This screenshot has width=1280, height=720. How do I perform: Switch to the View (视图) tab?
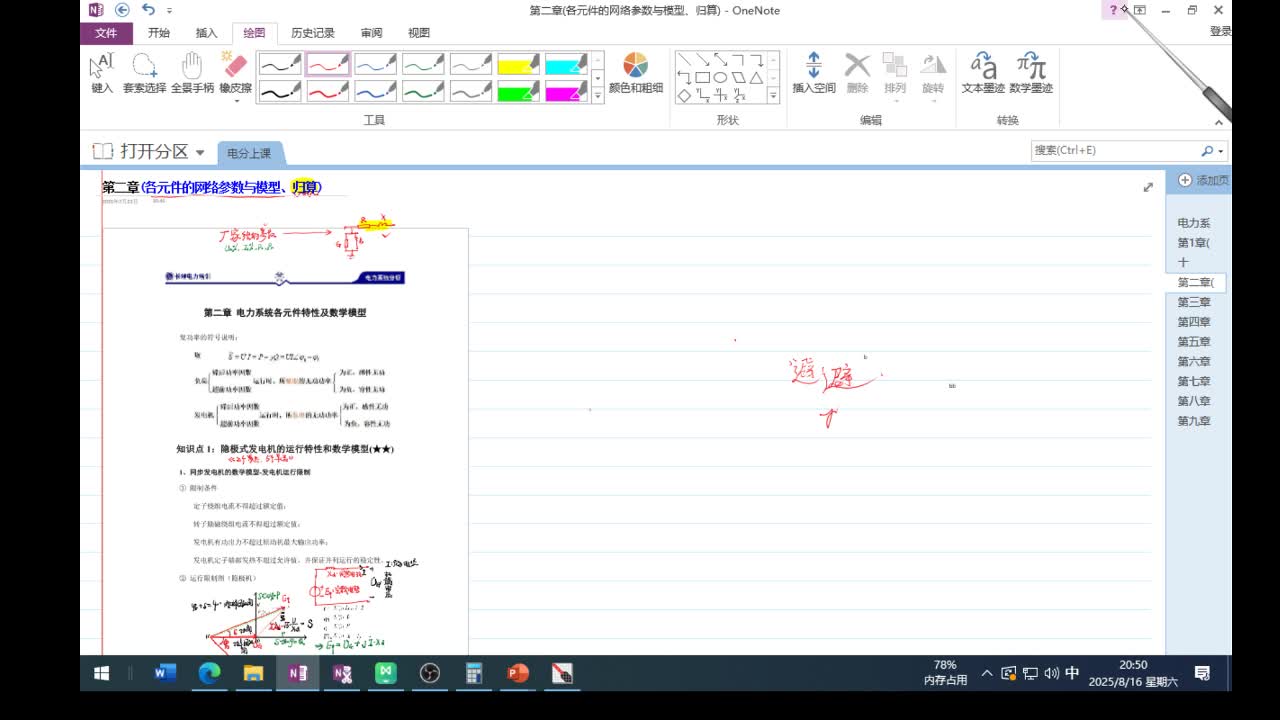[x=419, y=32]
